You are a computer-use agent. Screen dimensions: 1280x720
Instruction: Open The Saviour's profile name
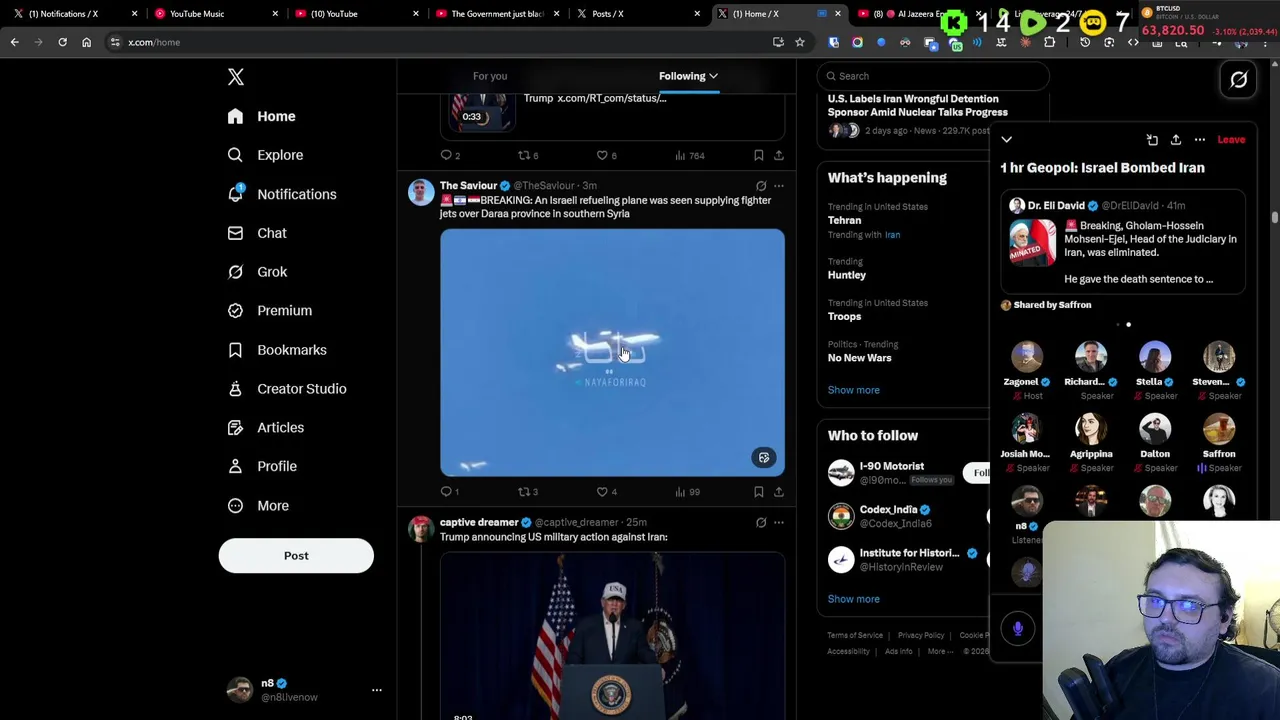coord(468,186)
